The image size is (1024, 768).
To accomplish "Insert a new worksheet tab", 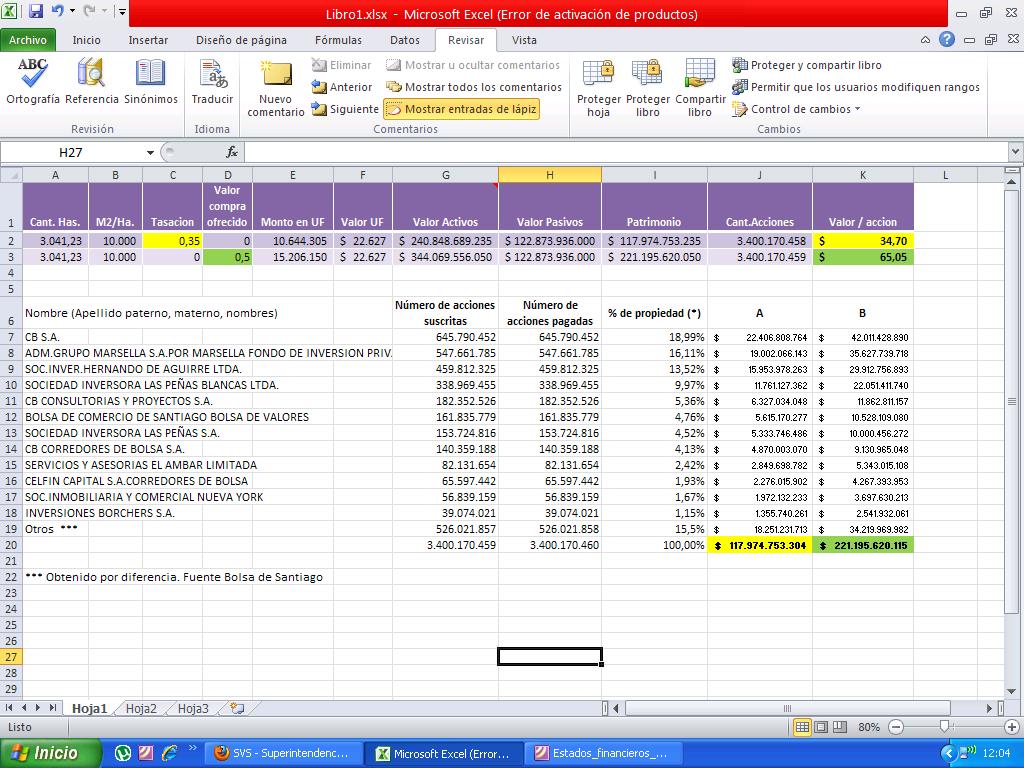I will pos(237,709).
